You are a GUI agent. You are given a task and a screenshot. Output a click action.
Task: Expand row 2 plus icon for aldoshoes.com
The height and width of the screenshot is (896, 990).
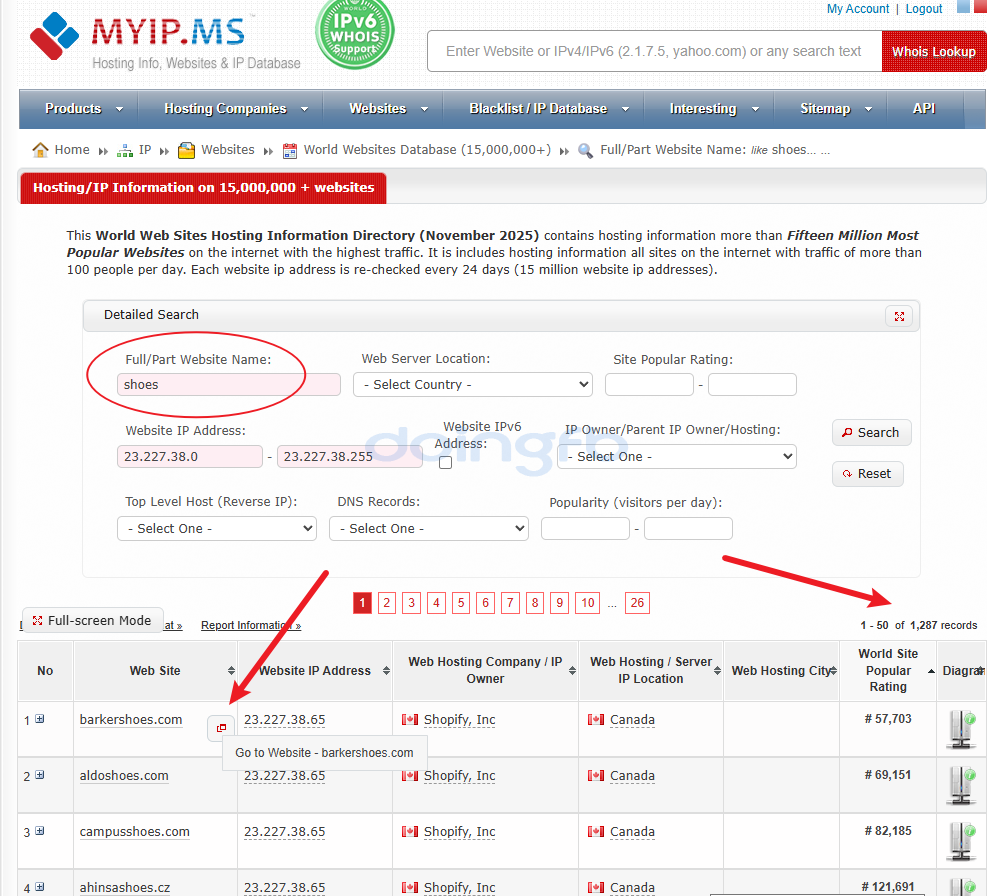point(40,775)
